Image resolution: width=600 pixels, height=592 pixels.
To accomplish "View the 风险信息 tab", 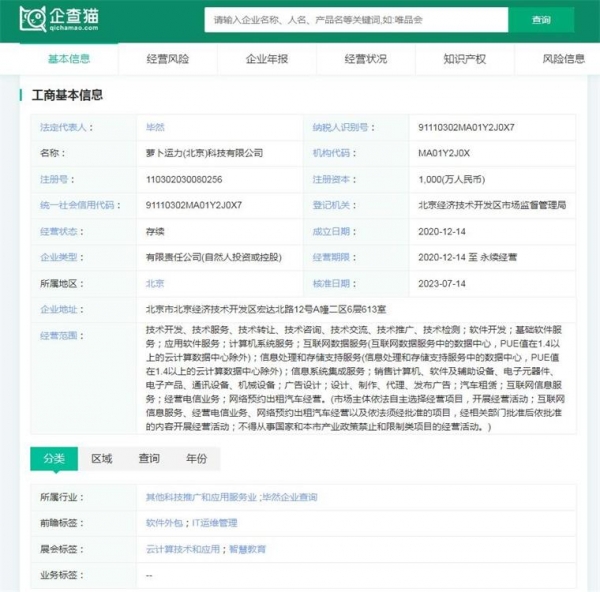I will pyautogui.click(x=563, y=59).
